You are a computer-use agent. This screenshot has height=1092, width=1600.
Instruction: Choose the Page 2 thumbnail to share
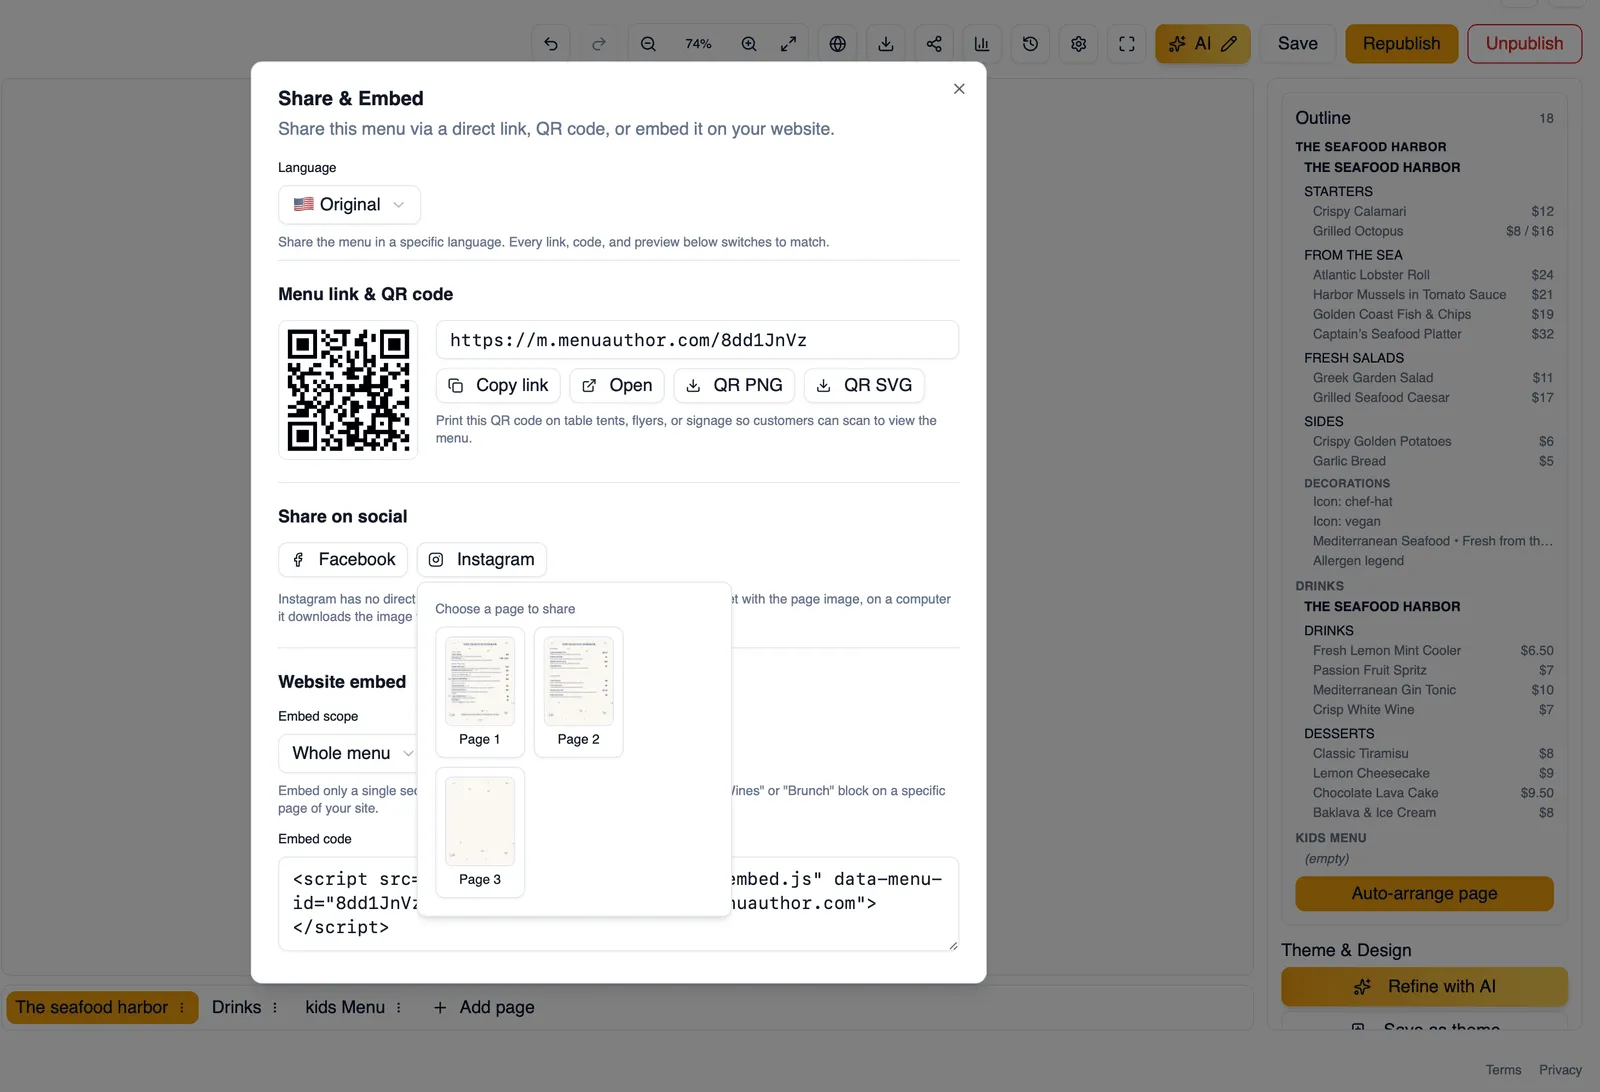tap(579, 692)
